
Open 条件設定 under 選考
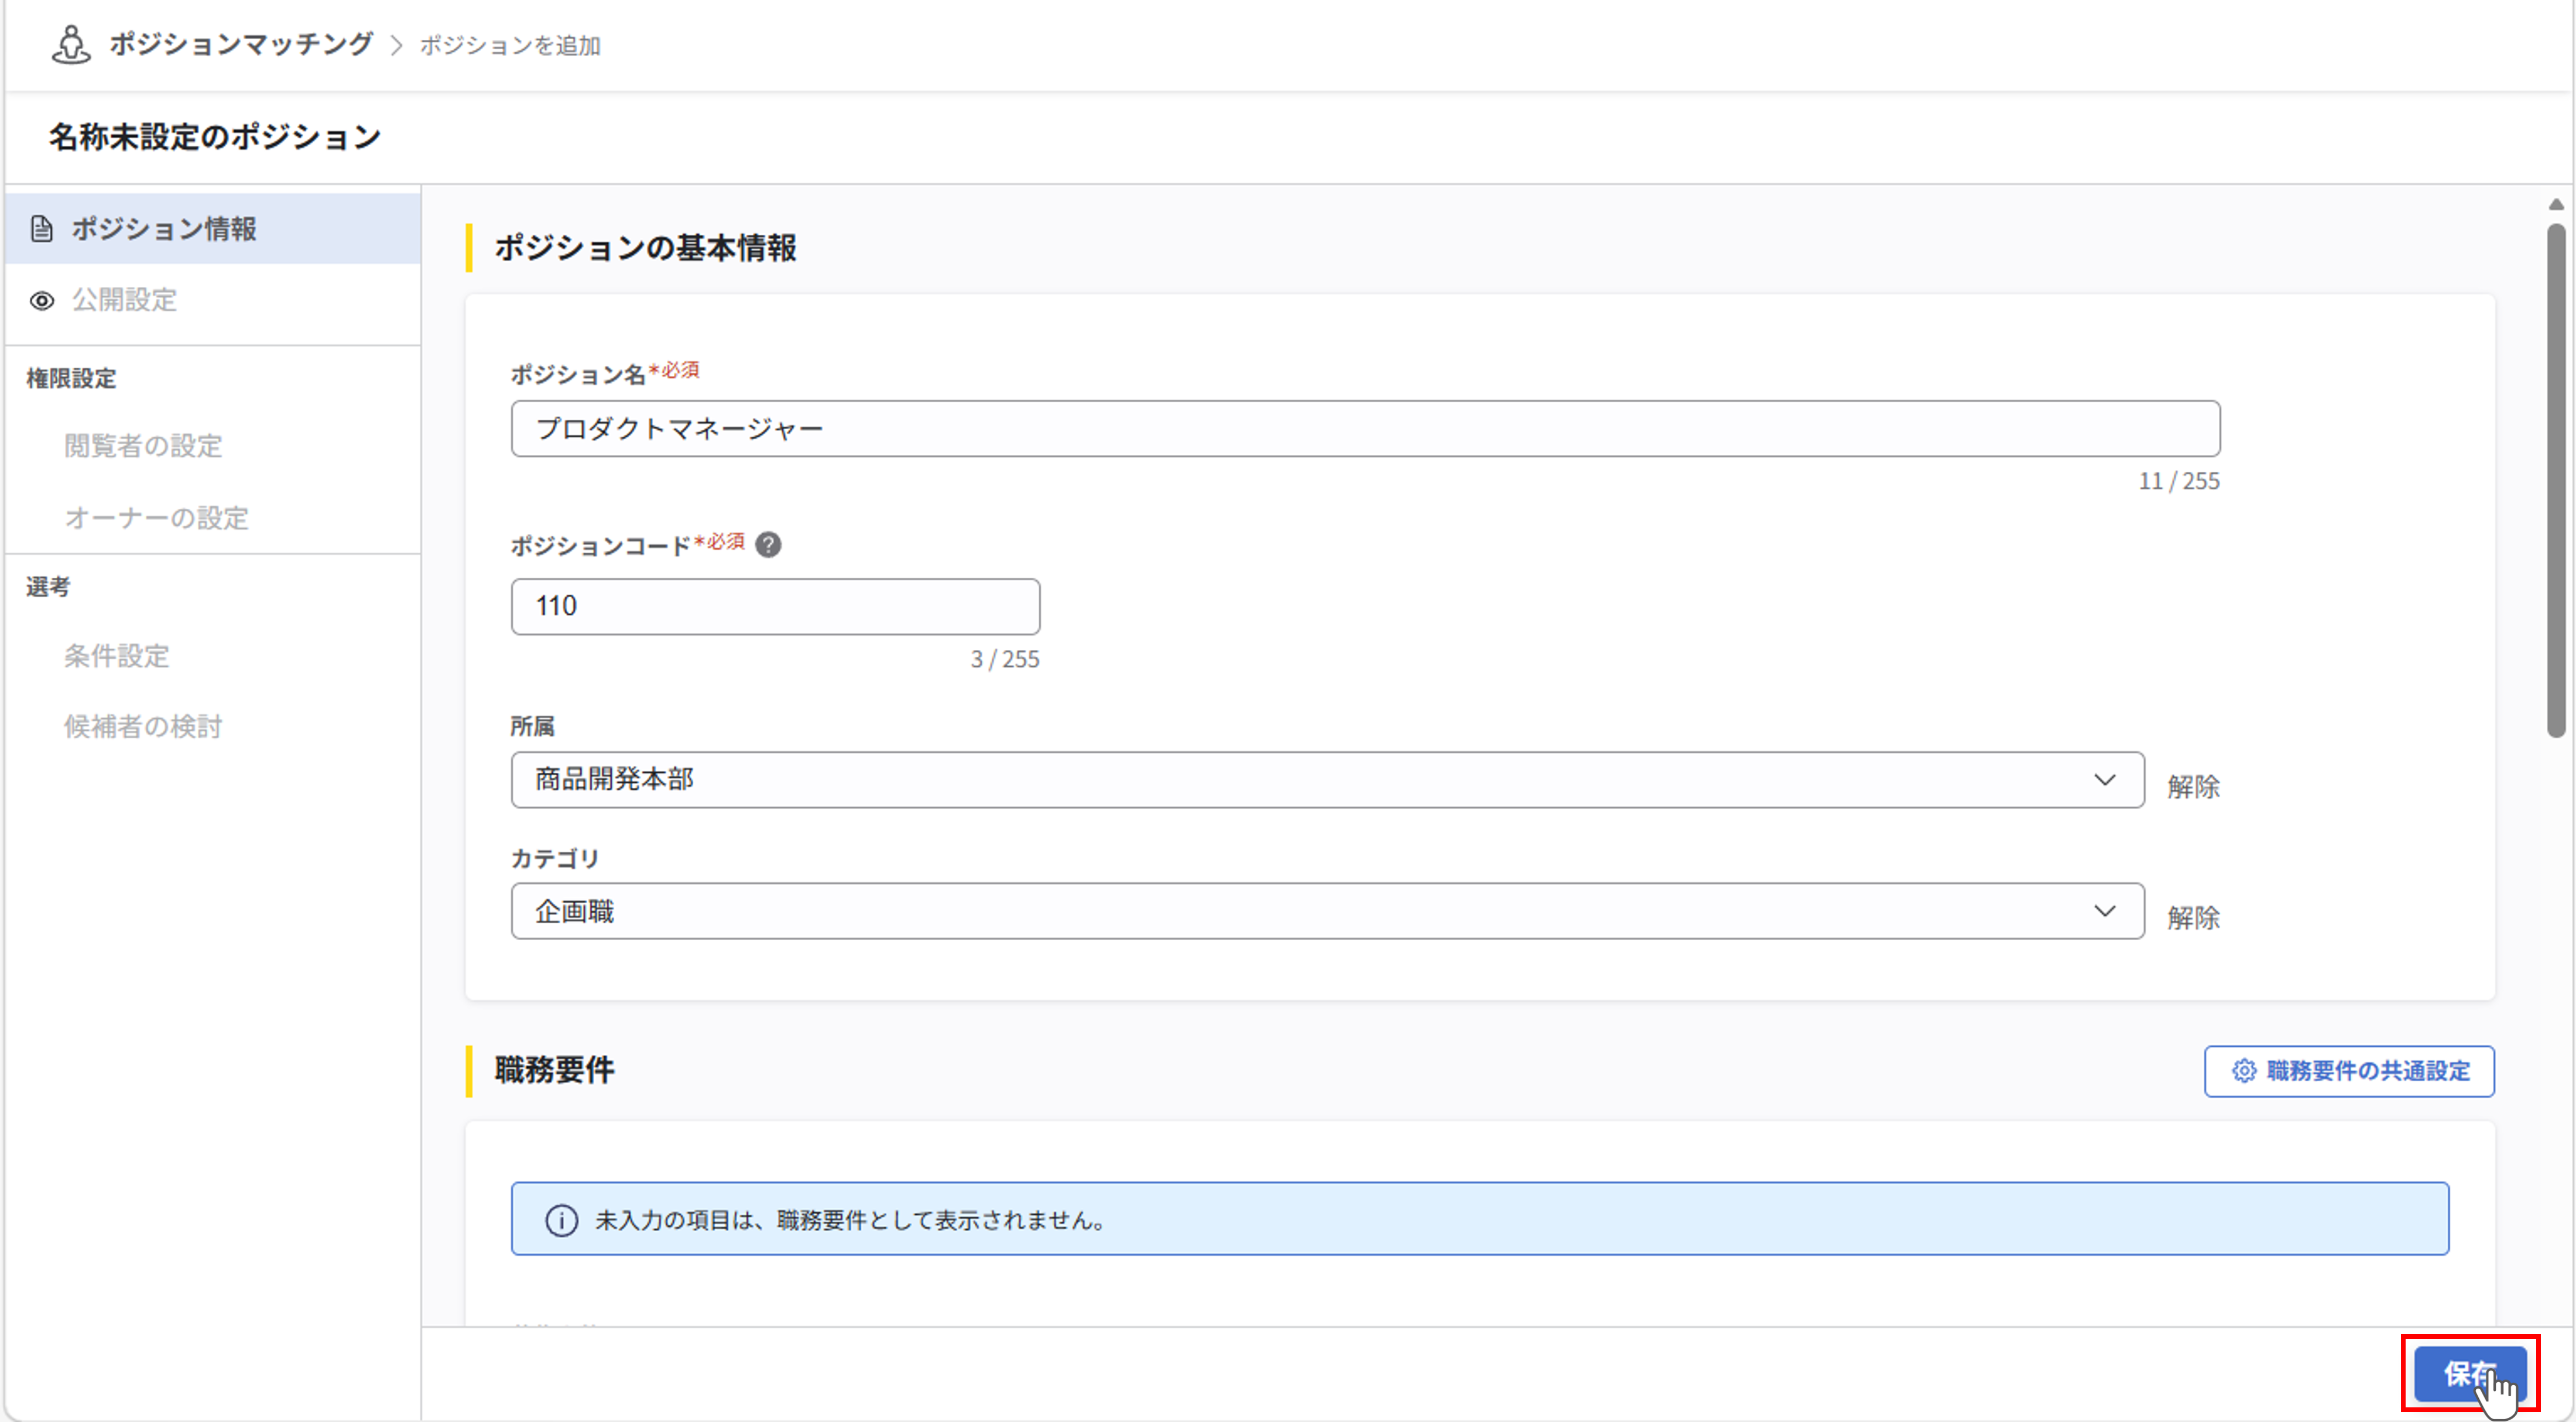[117, 656]
